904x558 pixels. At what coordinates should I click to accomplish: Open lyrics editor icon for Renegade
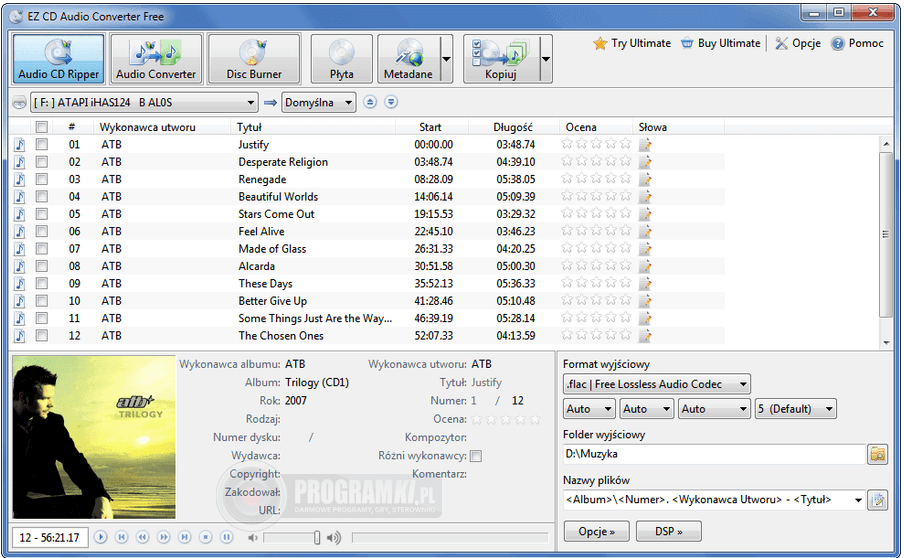645,179
